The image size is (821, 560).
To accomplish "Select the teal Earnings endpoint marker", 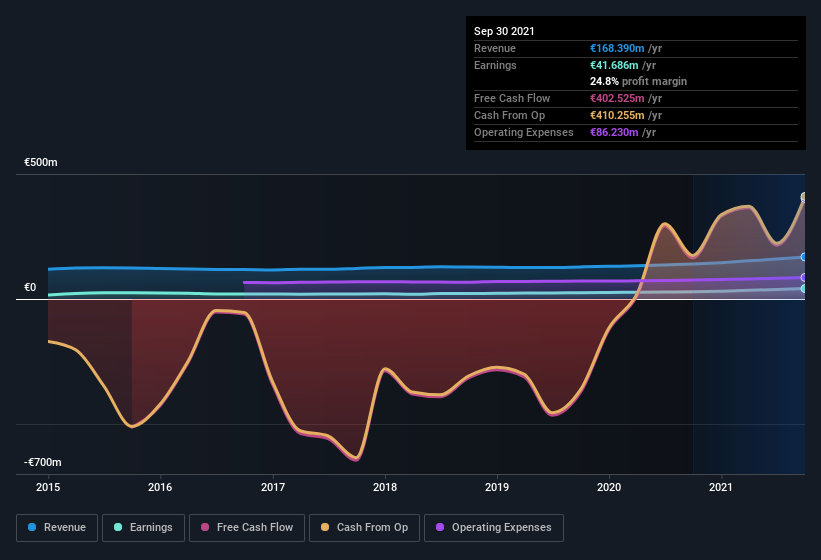I will [x=804, y=288].
